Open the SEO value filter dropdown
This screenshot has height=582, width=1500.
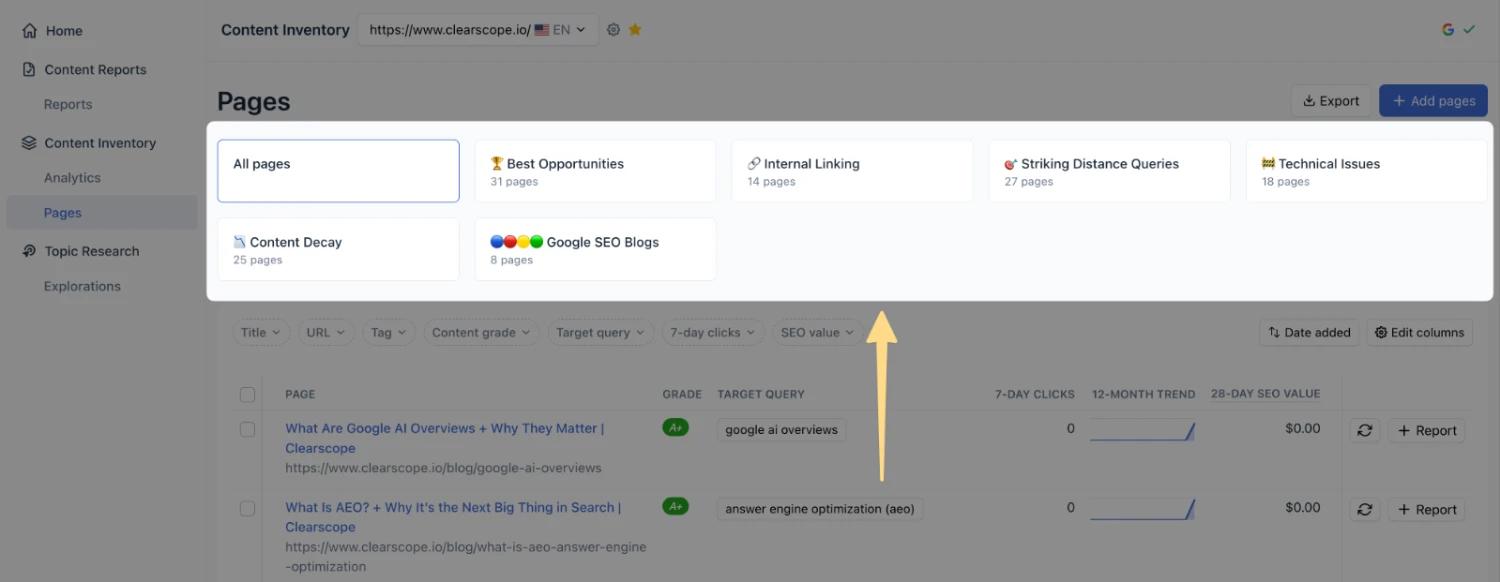(x=818, y=332)
